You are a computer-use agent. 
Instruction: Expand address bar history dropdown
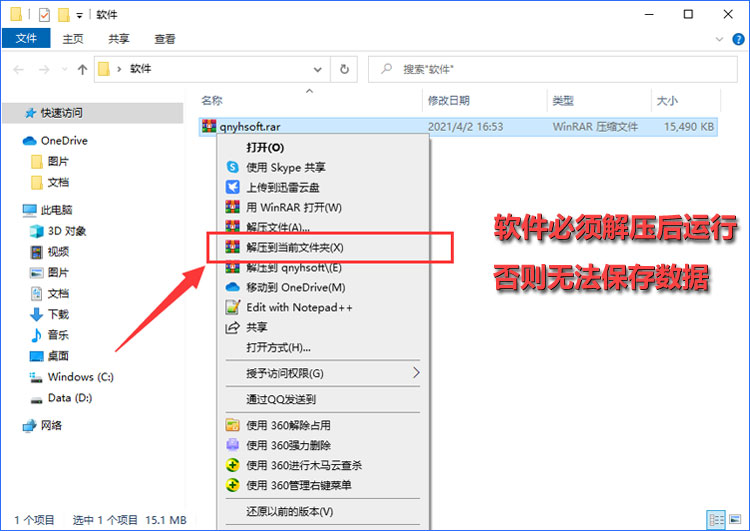tap(317, 70)
